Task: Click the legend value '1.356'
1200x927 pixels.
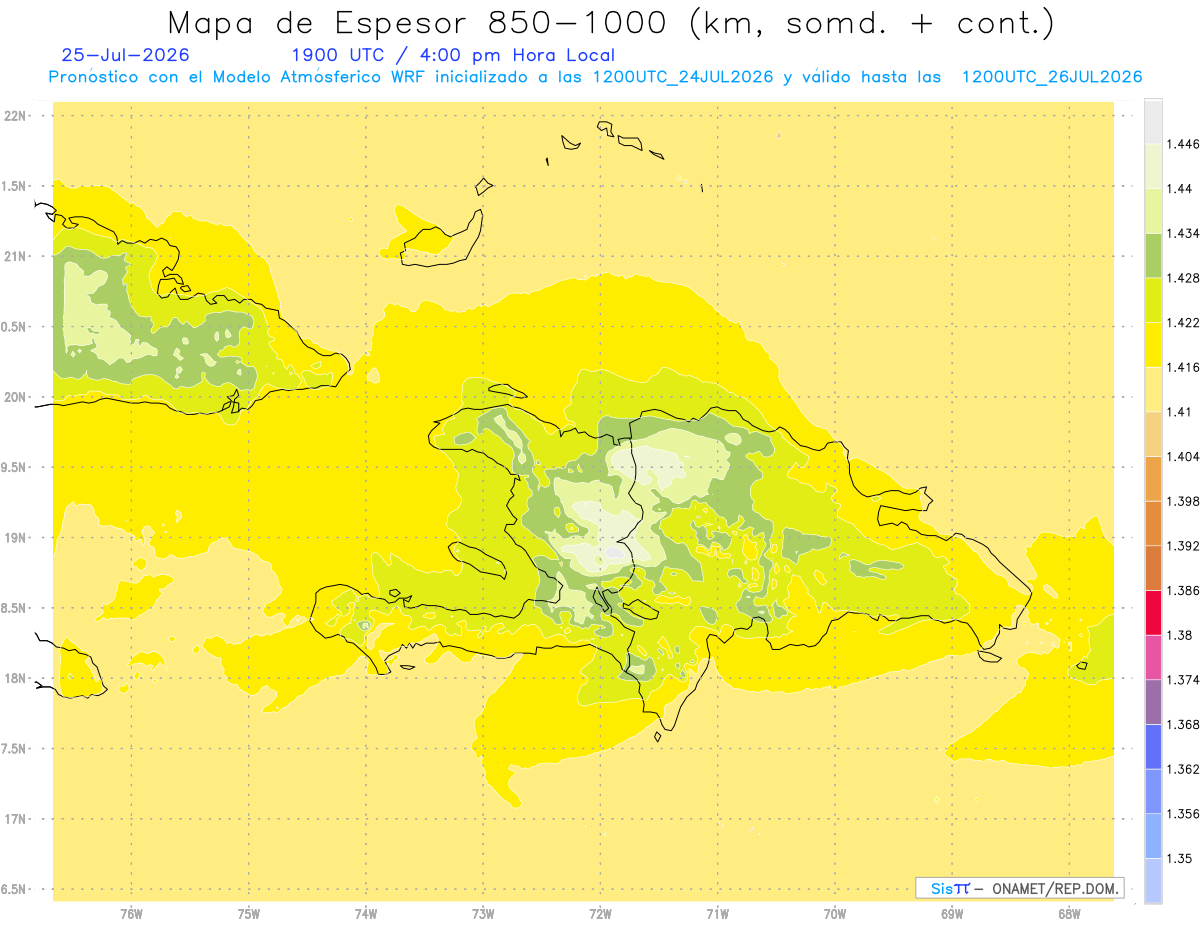Action: coord(1185,814)
